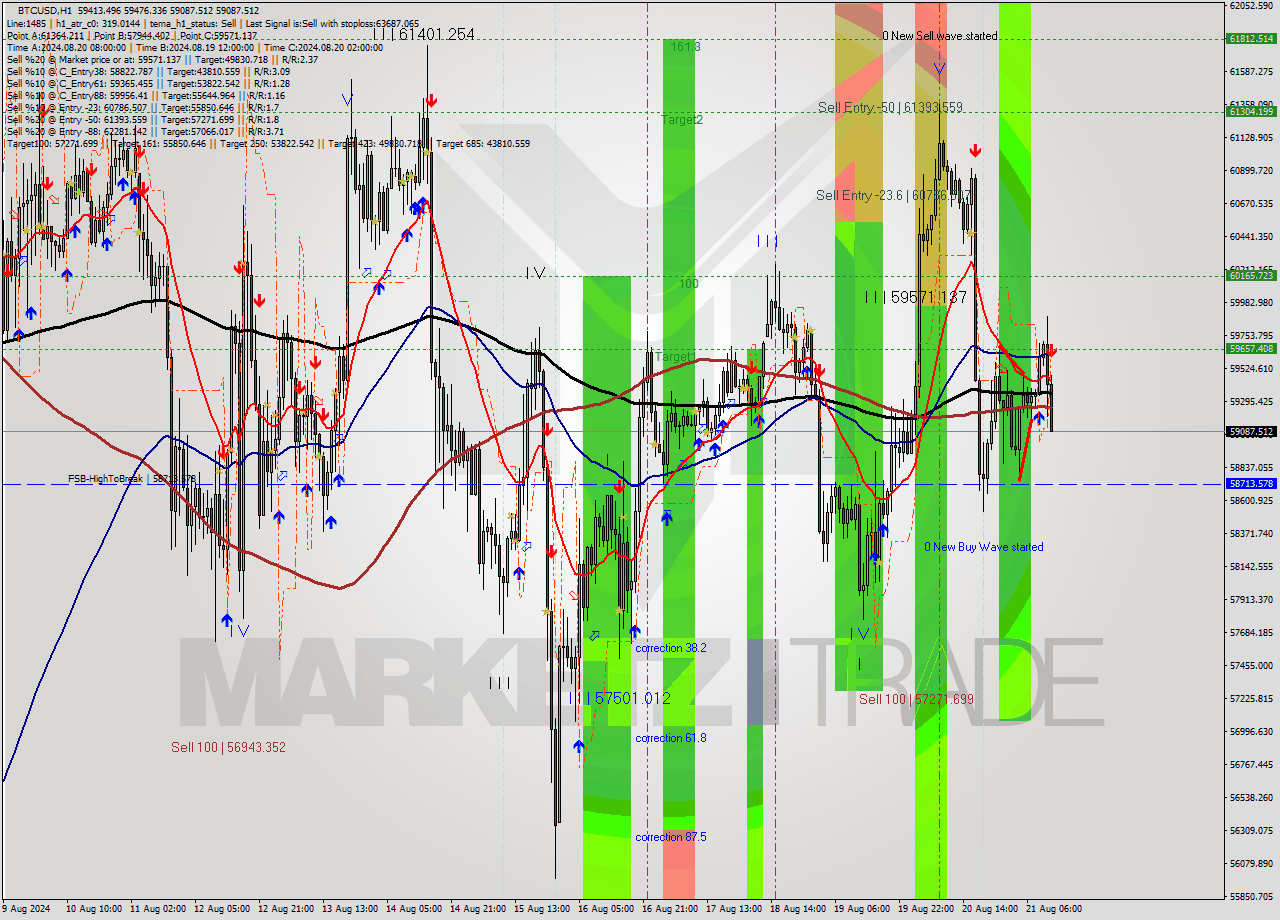This screenshot has height=920, width=1280.
Task: Click the '0 New Buy Wave started' label
Action: (x=983, y=547)
